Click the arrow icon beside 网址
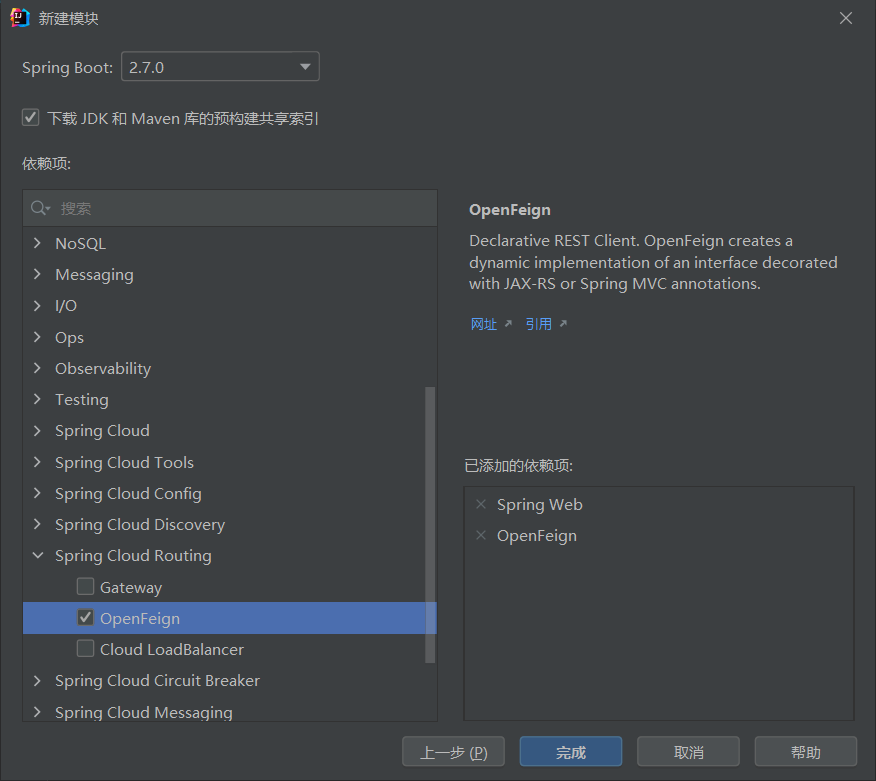Viewport: 876px width, 781px height. [x=508, y=323]
